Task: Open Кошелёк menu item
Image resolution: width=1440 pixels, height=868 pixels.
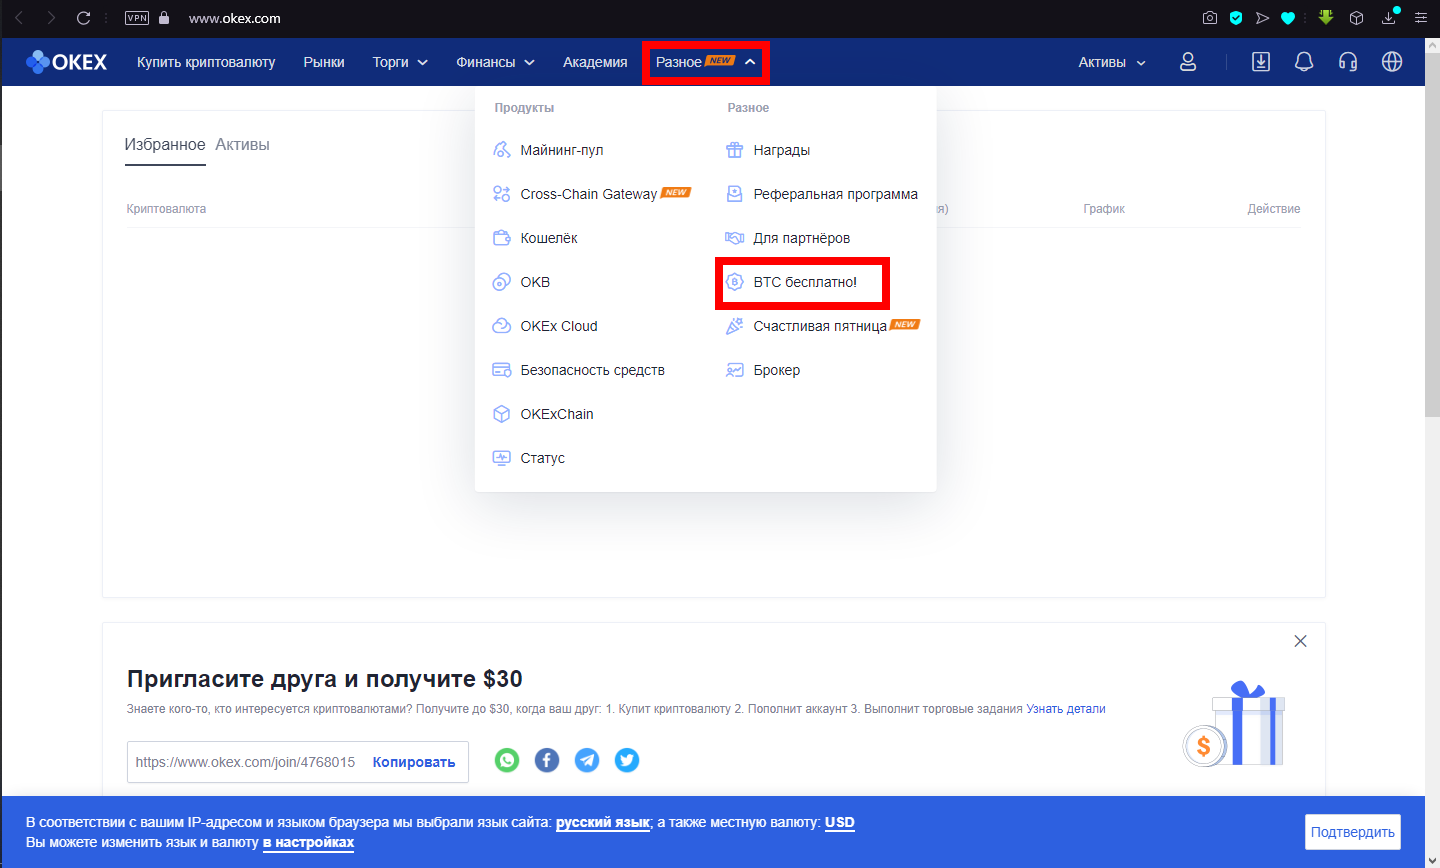Action: point(535,238)
